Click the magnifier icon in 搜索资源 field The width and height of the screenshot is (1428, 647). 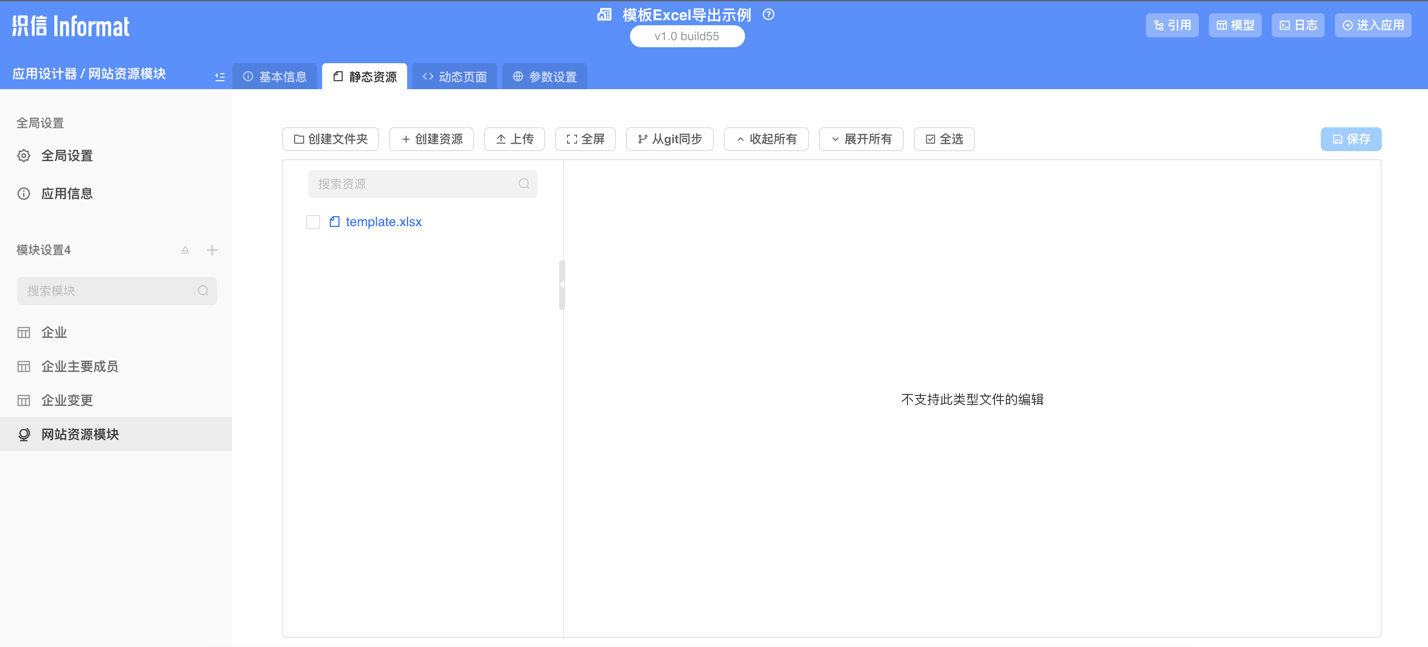click(523, 184)
